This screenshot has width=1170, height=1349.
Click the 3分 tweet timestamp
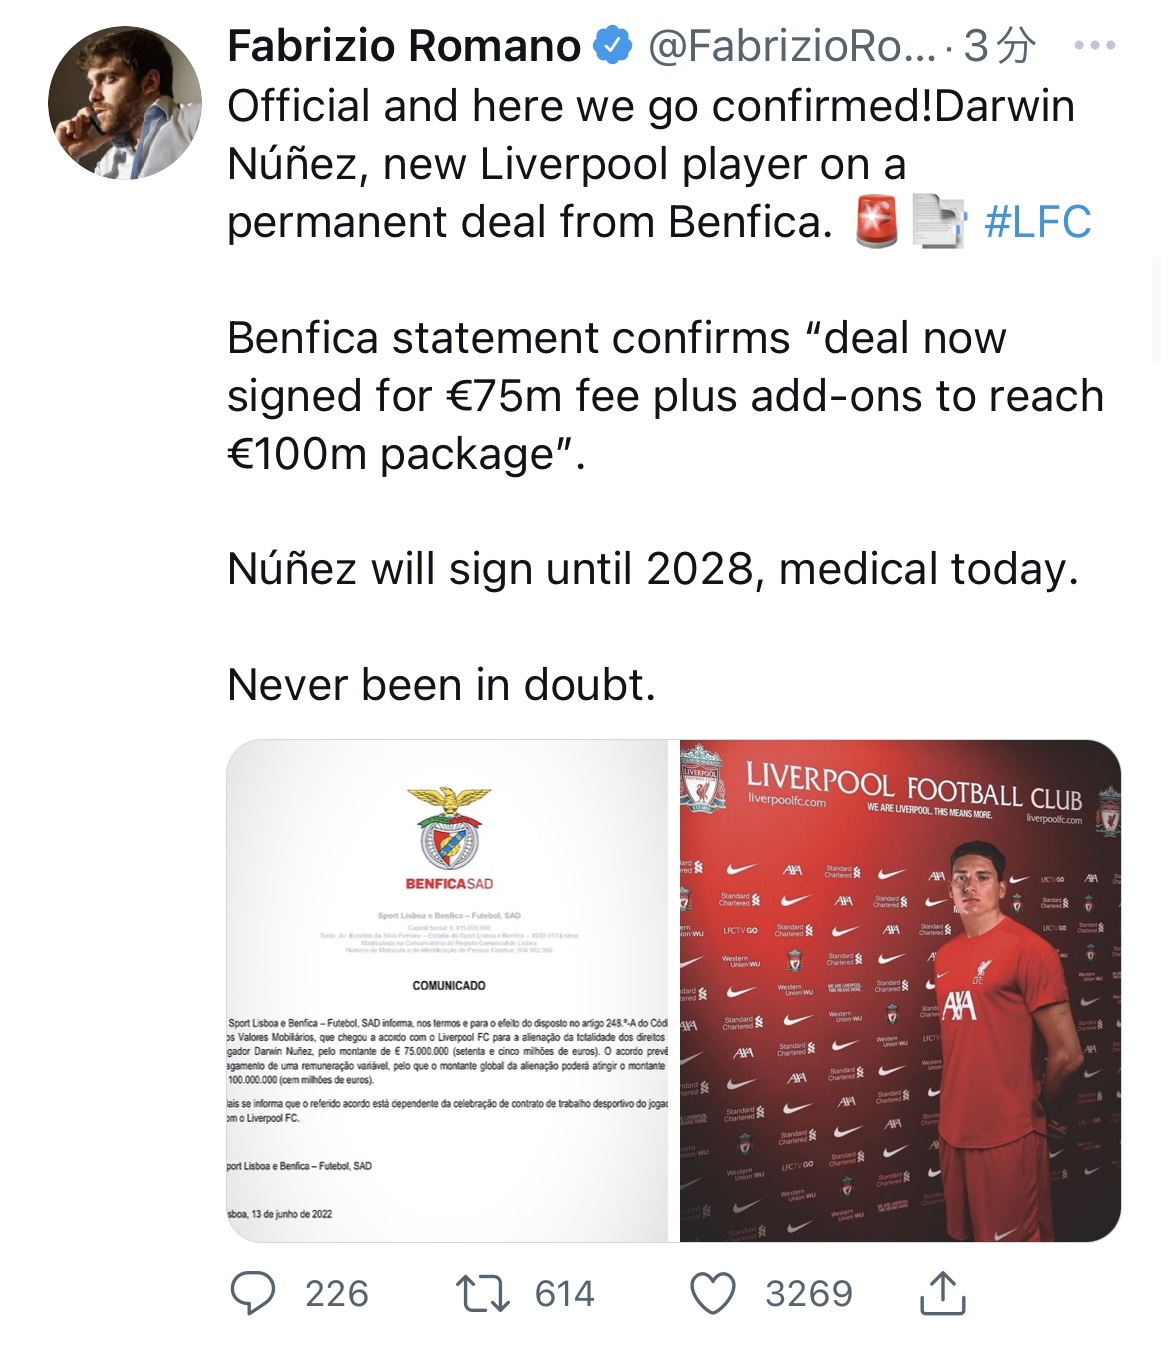tap(999, 46)
